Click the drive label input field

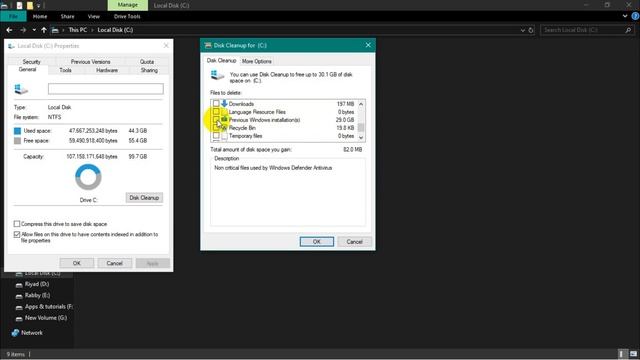[106, 89]
